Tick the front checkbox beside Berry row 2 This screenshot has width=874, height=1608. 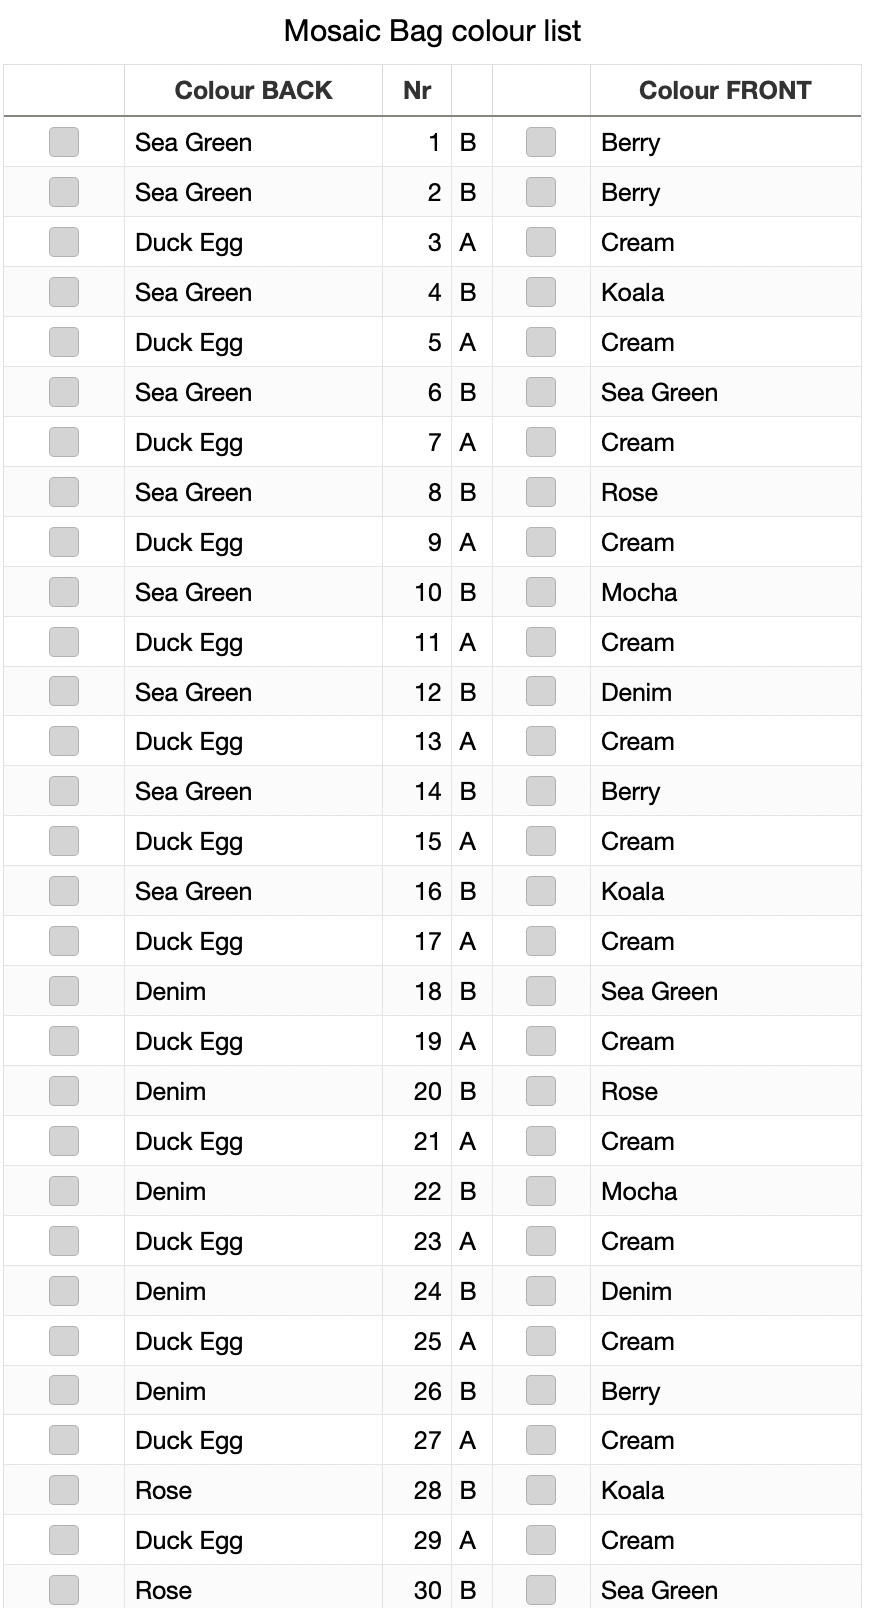(541, 192)
